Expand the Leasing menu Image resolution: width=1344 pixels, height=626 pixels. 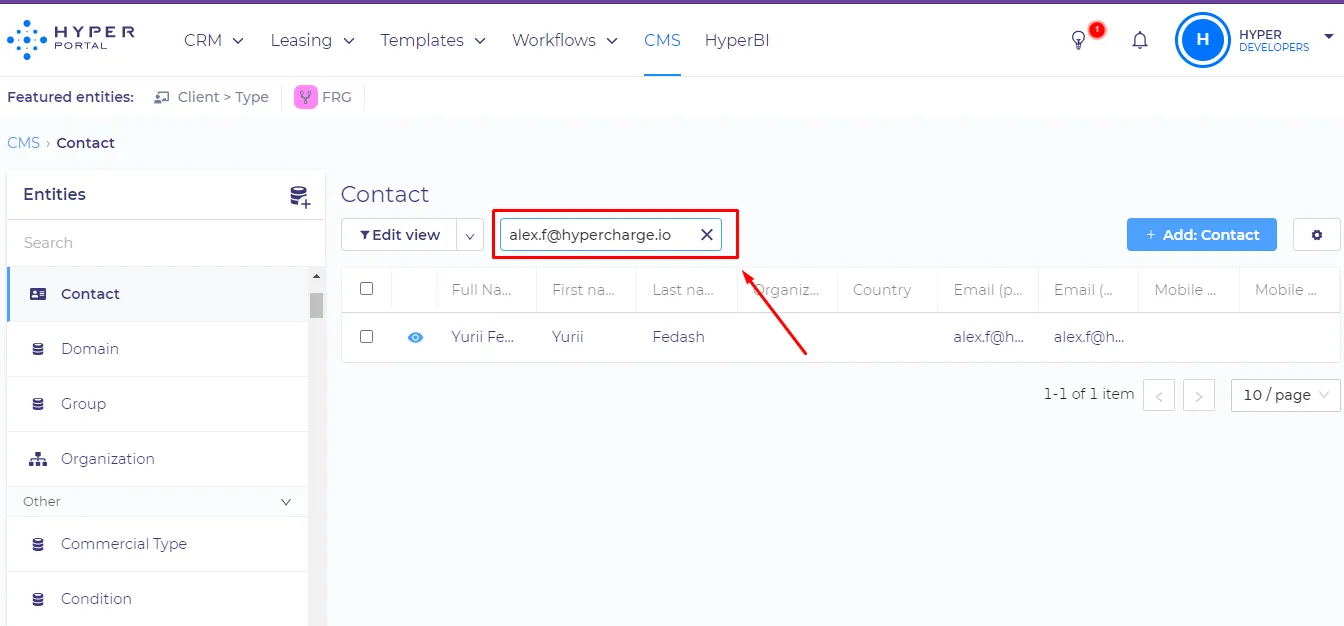click(x=313, y=40)
